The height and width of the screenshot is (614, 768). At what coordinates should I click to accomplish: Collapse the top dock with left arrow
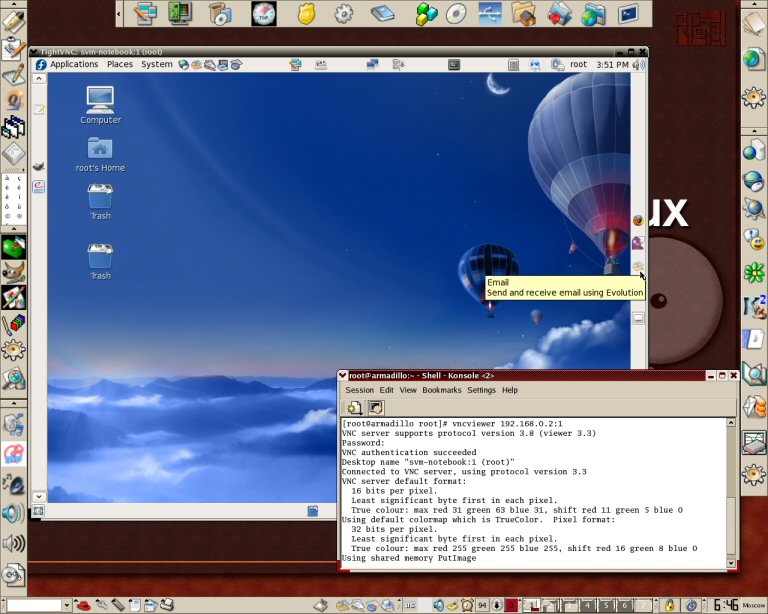coord(119,14)
